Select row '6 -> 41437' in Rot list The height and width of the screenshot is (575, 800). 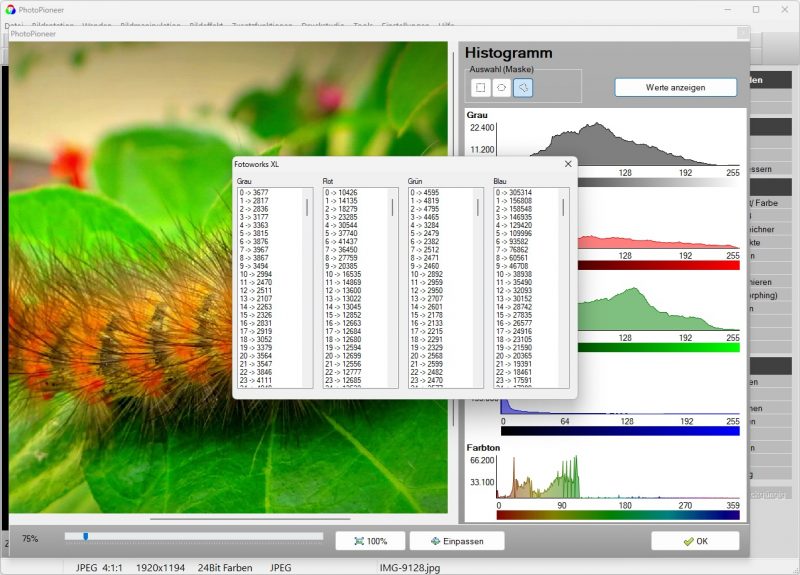(x=341, y=241)
